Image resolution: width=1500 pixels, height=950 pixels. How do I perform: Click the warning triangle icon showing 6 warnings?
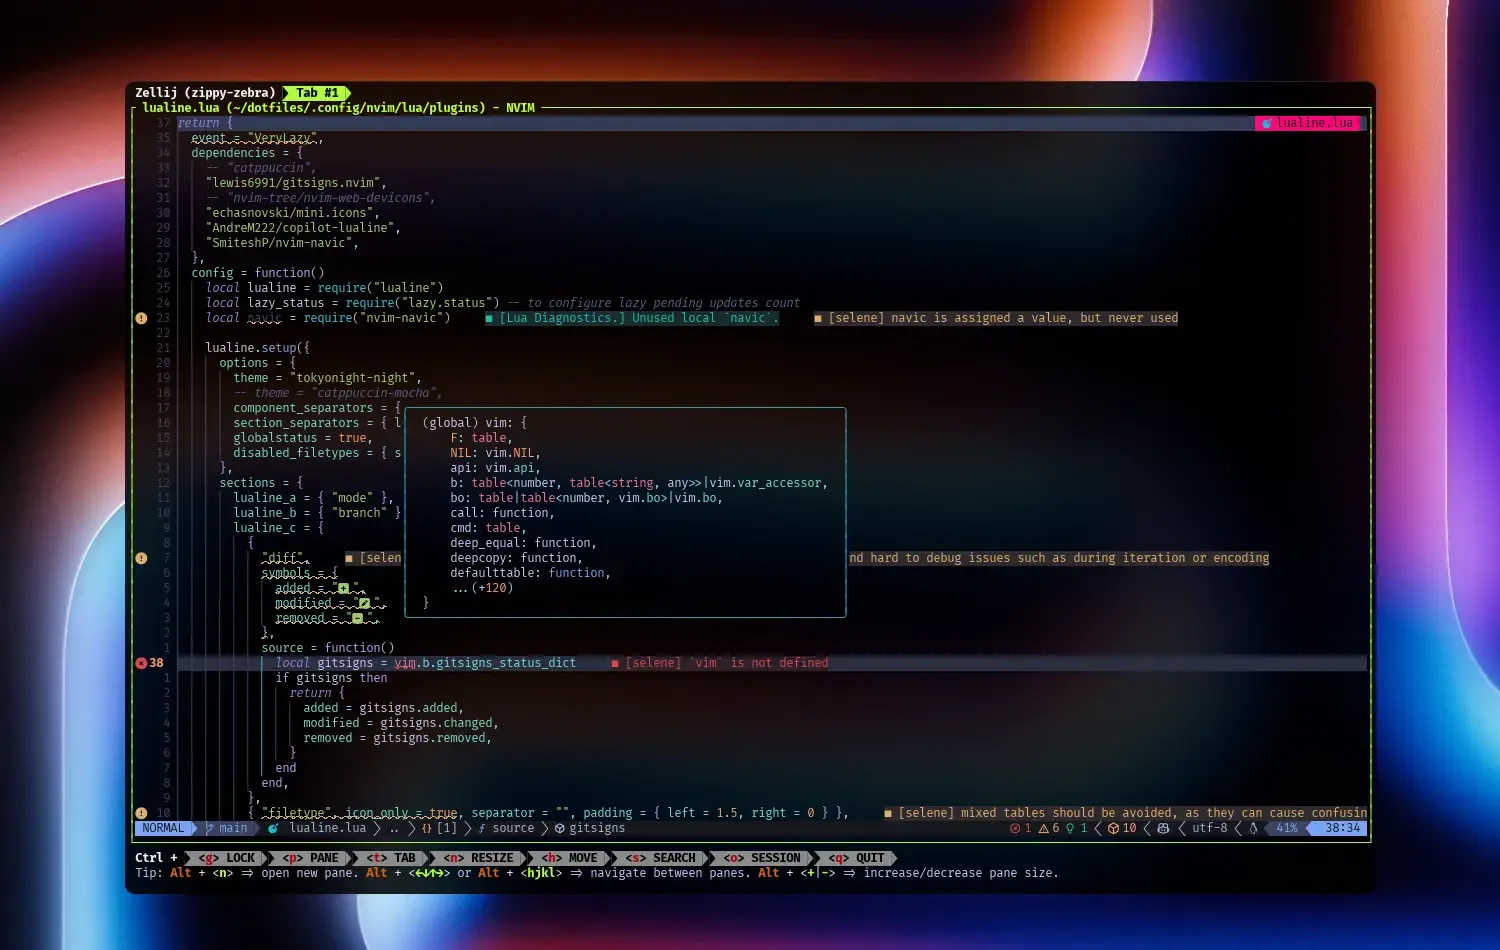tap(1043, 828)
